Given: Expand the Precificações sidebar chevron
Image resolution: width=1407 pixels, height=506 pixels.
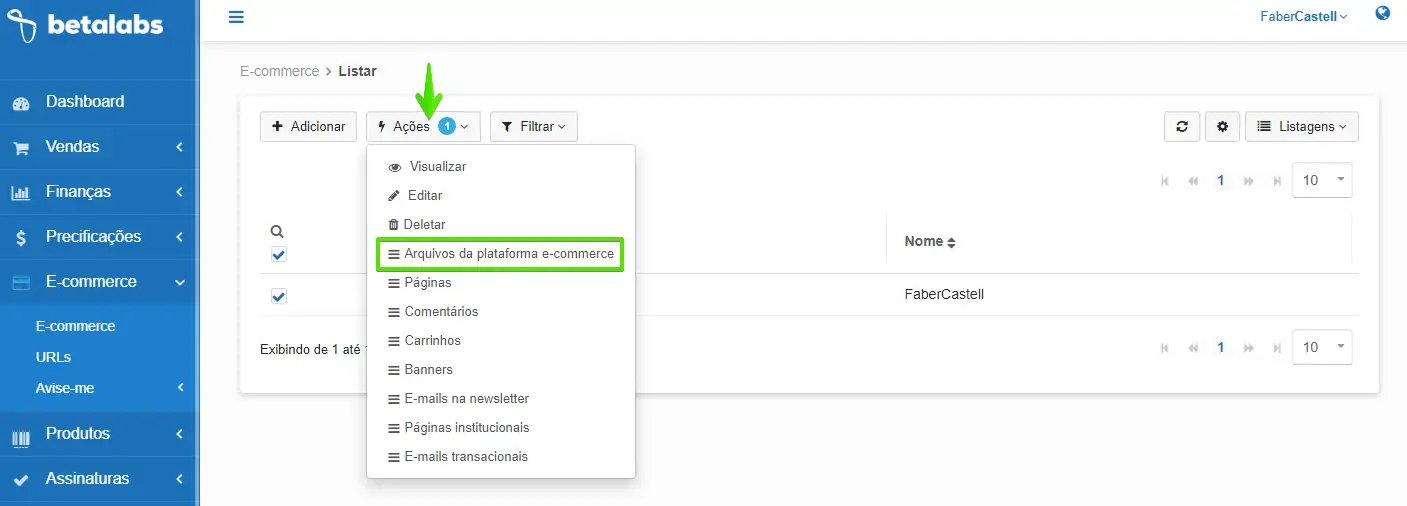Looking at the screenshot, I should coord(179,237).
